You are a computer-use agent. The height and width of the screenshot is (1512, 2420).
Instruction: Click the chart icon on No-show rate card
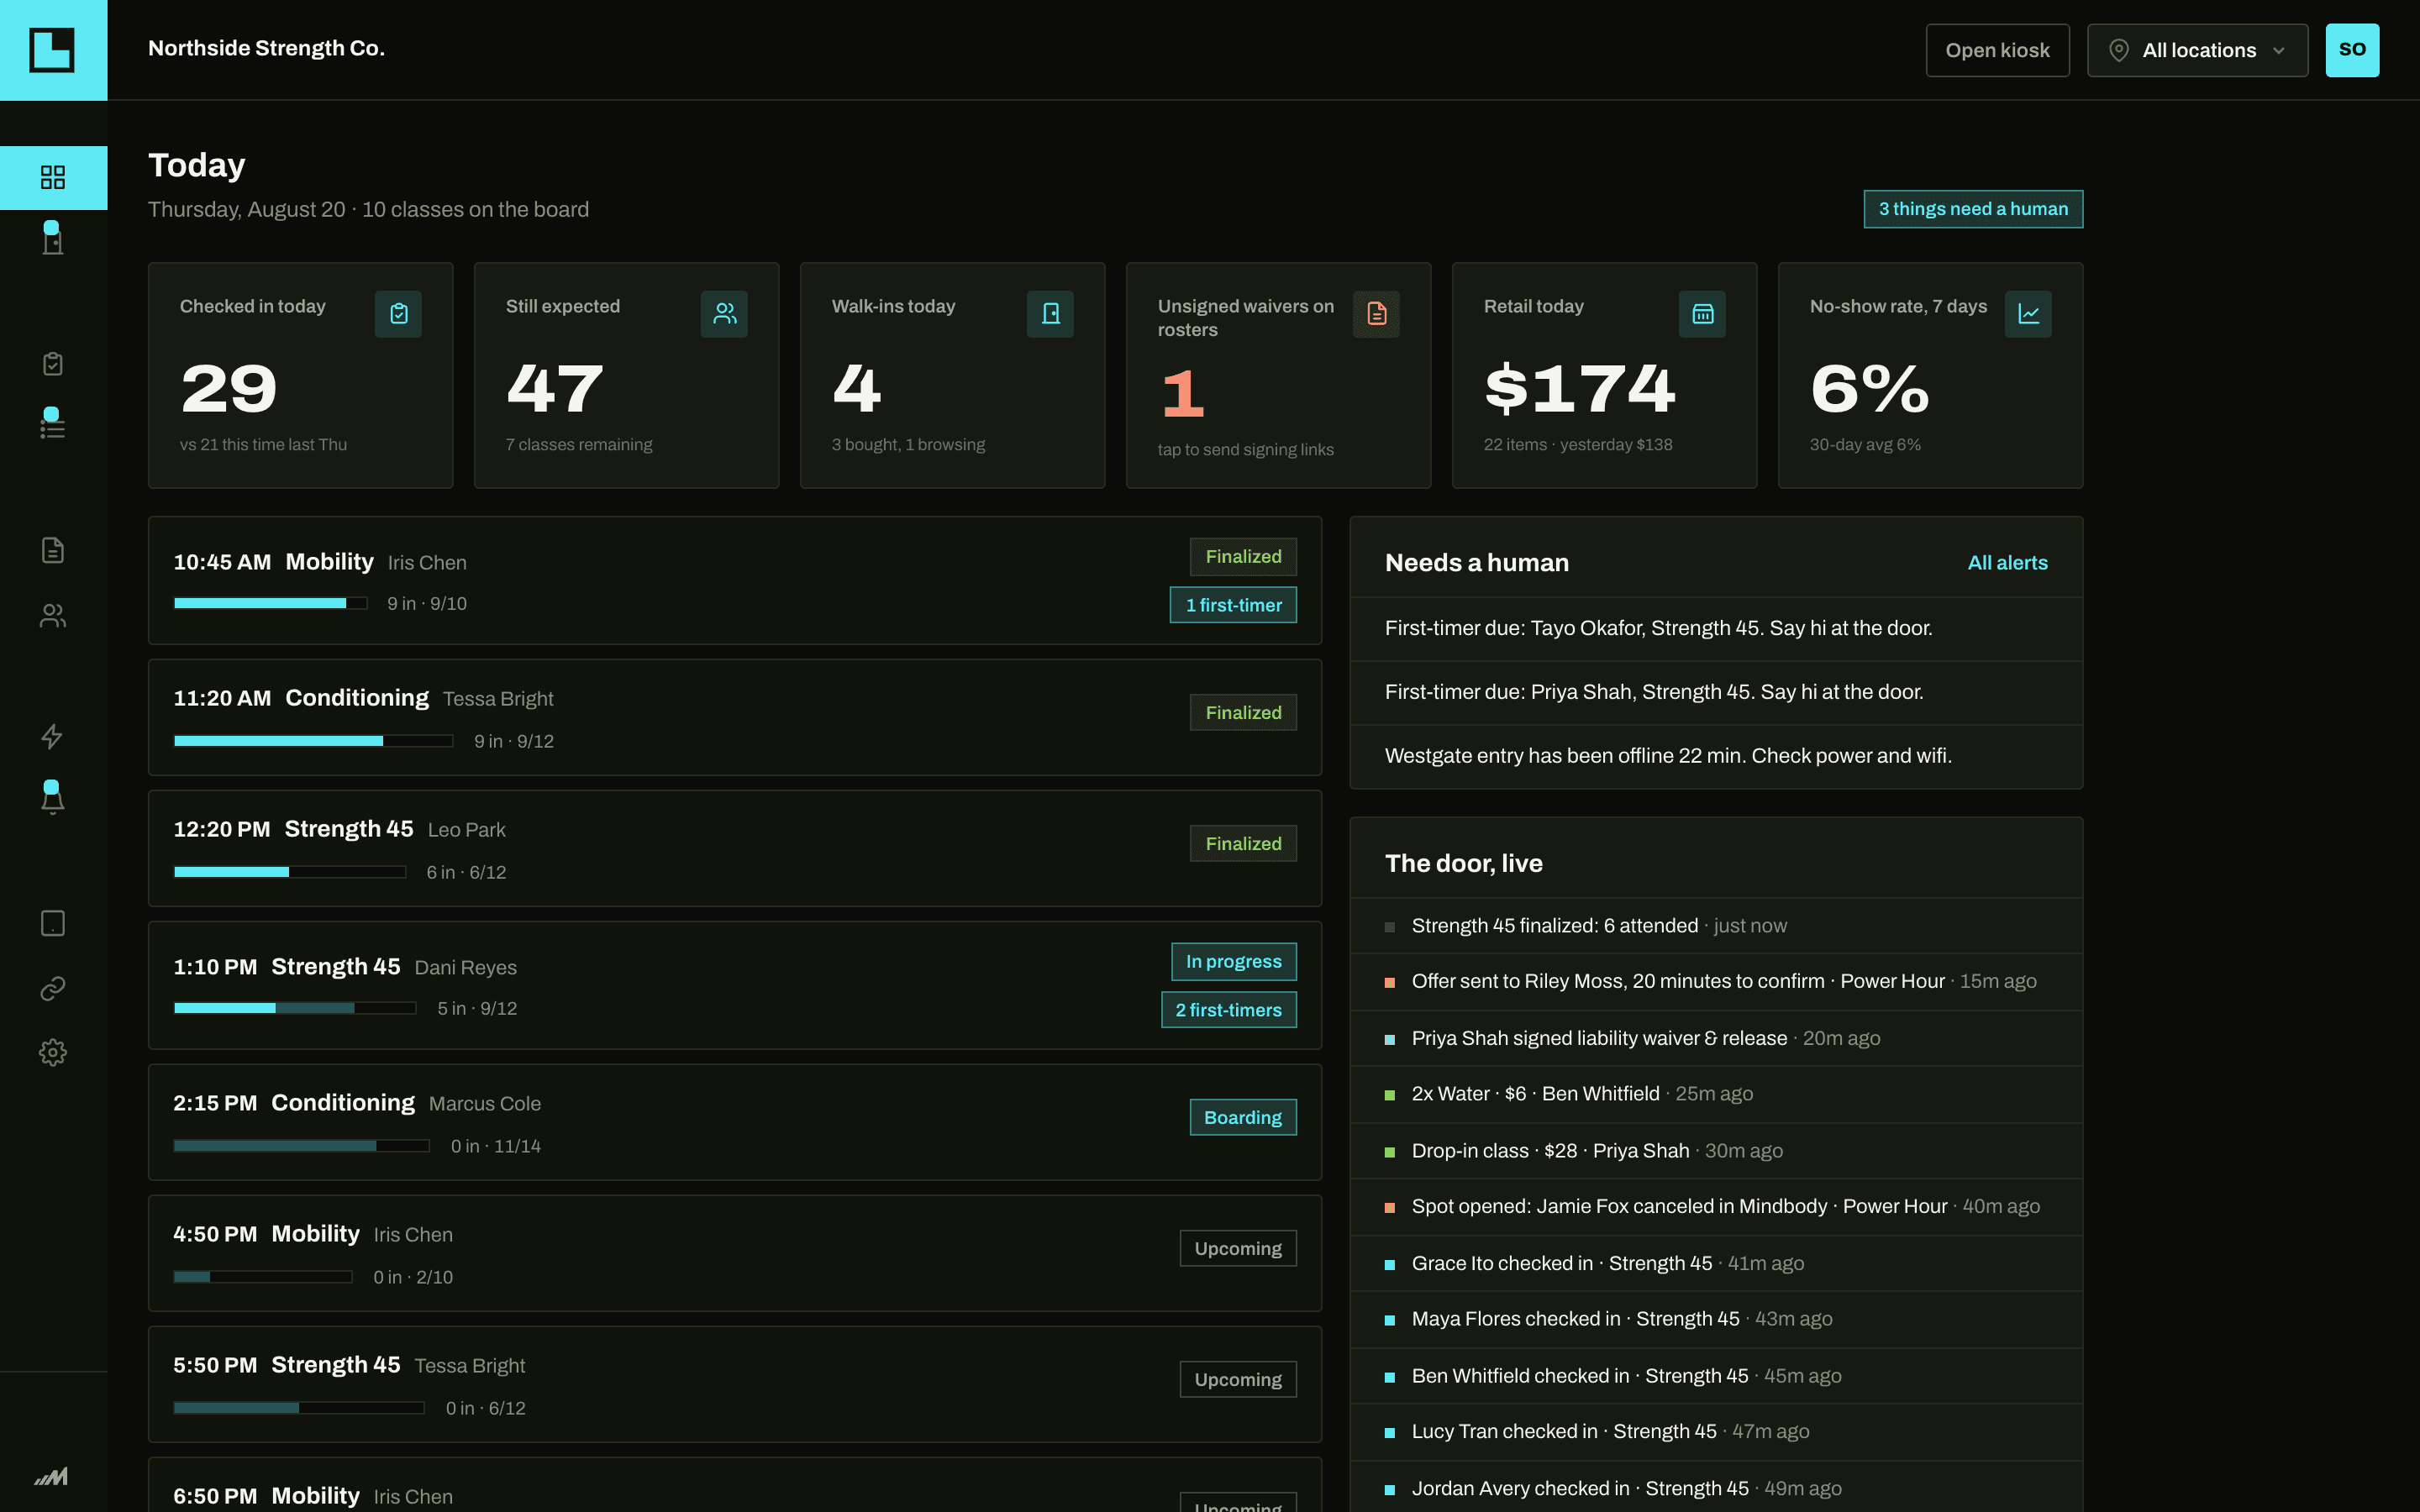click(2028, 314)
